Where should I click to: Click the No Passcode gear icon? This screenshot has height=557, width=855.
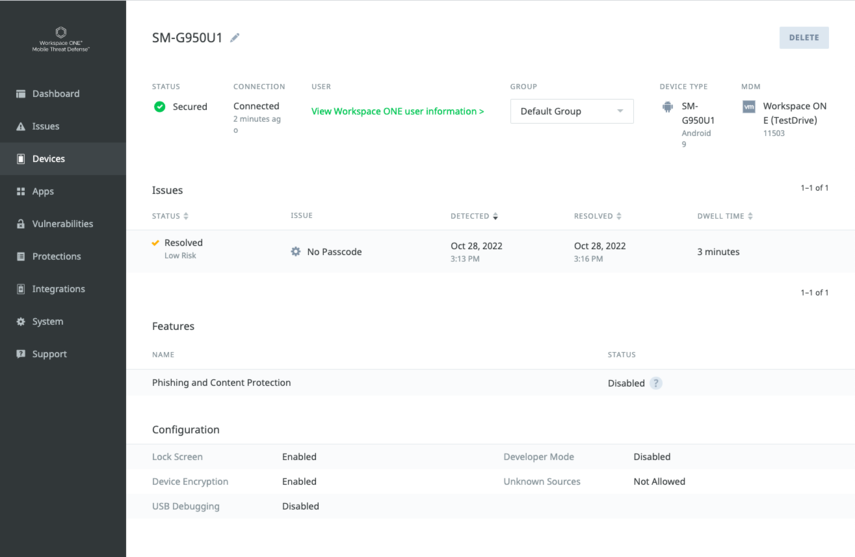pos(295,252)
